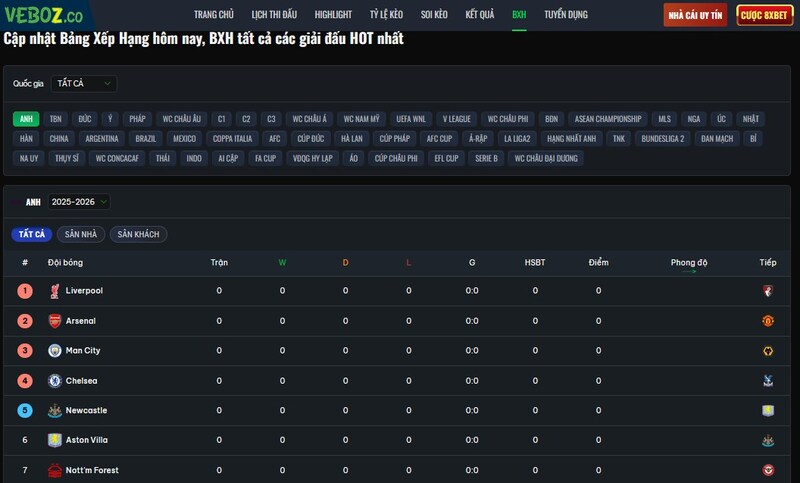Click the VEBOZ.co logo

point(44,15)
